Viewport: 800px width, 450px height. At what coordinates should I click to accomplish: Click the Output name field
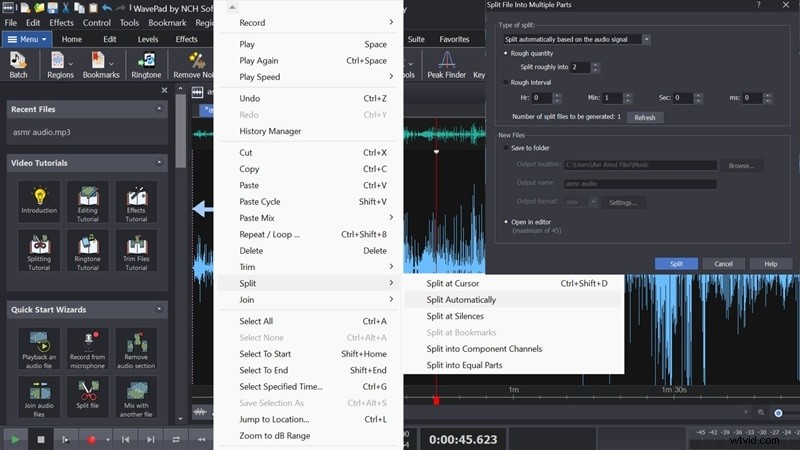coord(640,184)
